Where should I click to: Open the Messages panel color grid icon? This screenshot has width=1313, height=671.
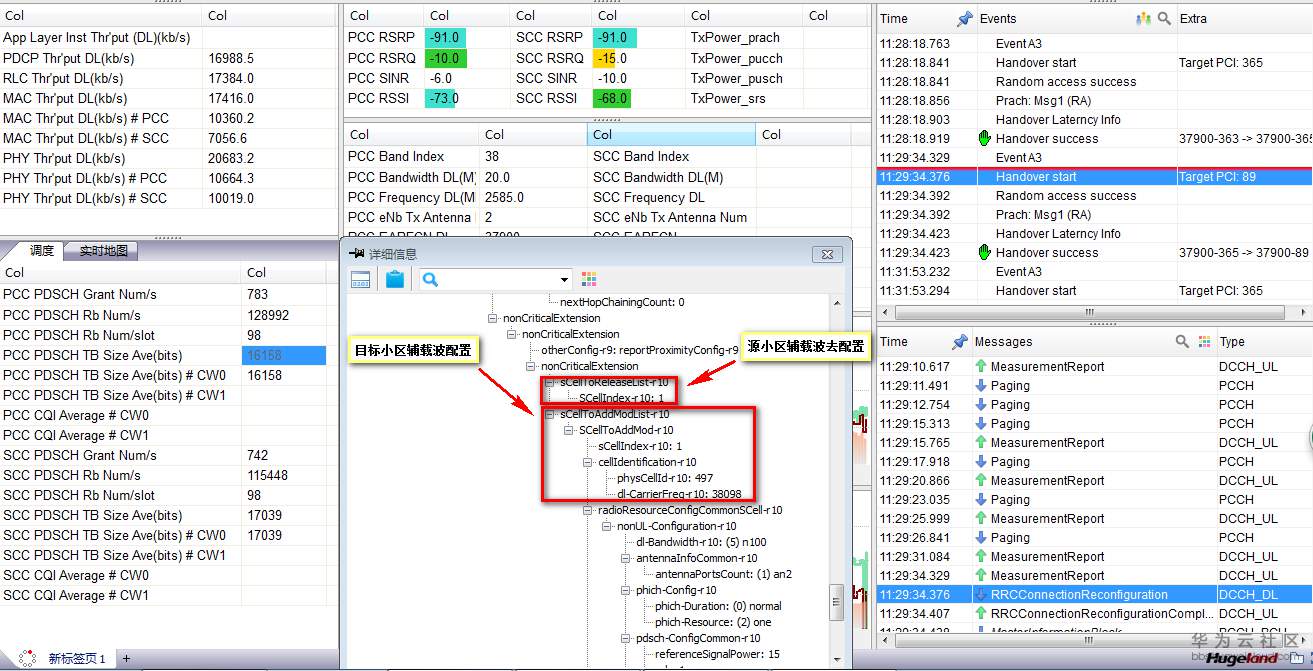click(x=1205, y=341)
